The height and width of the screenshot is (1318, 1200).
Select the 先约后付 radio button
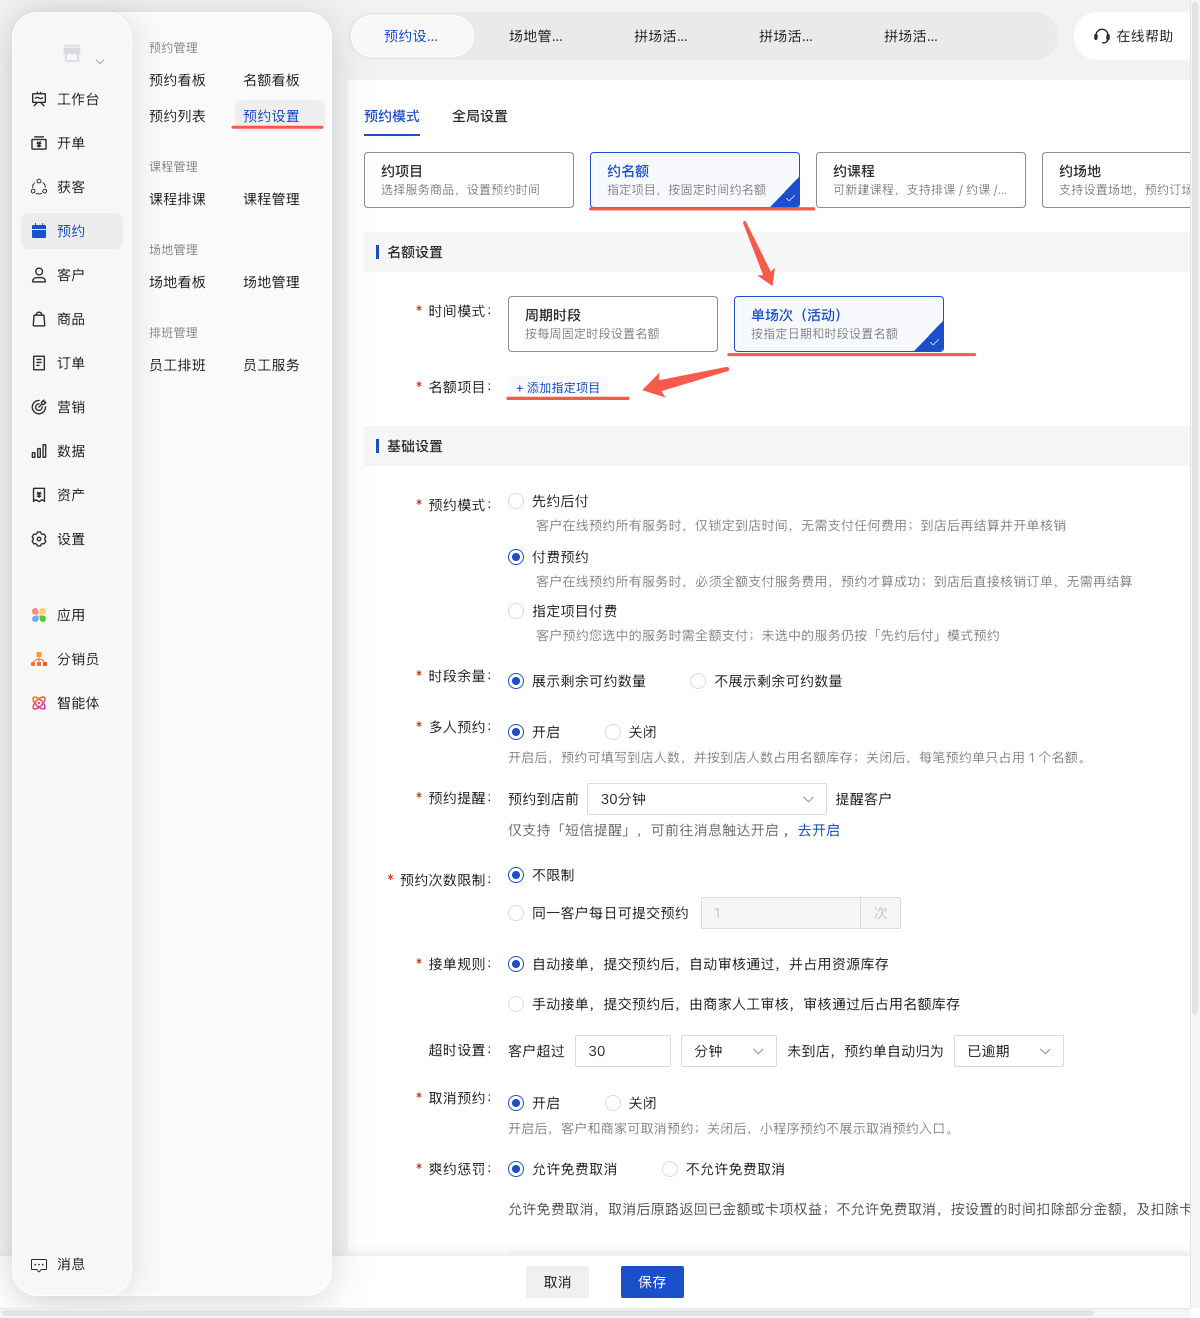[516, 501]
